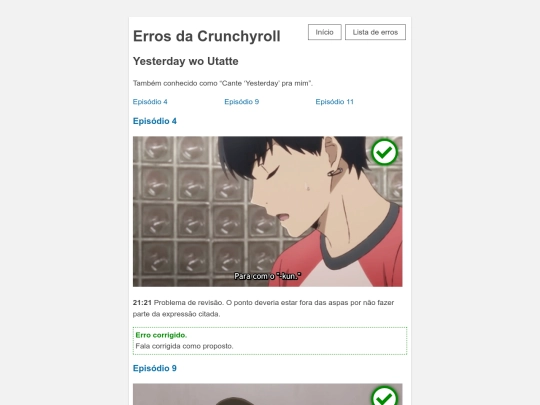Click the Erro corrigido status box
The height and width of the screenshot is (405, 540).
(270, 341)
